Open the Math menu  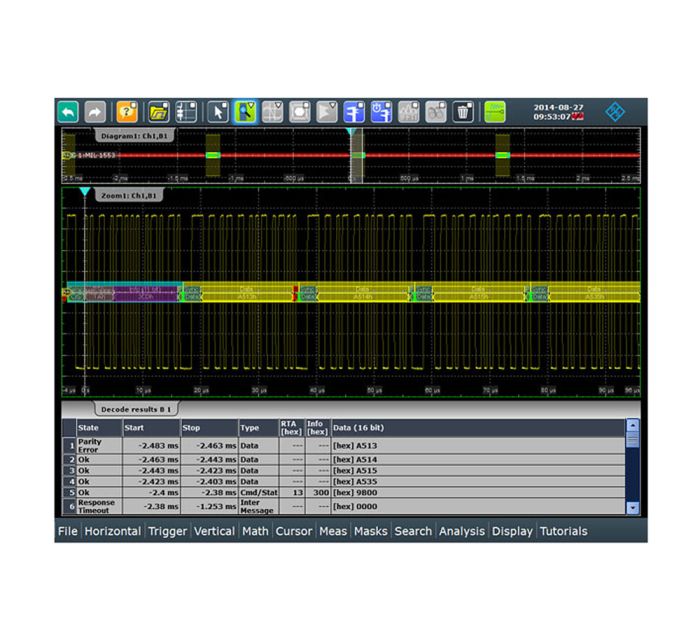[255, 531]
